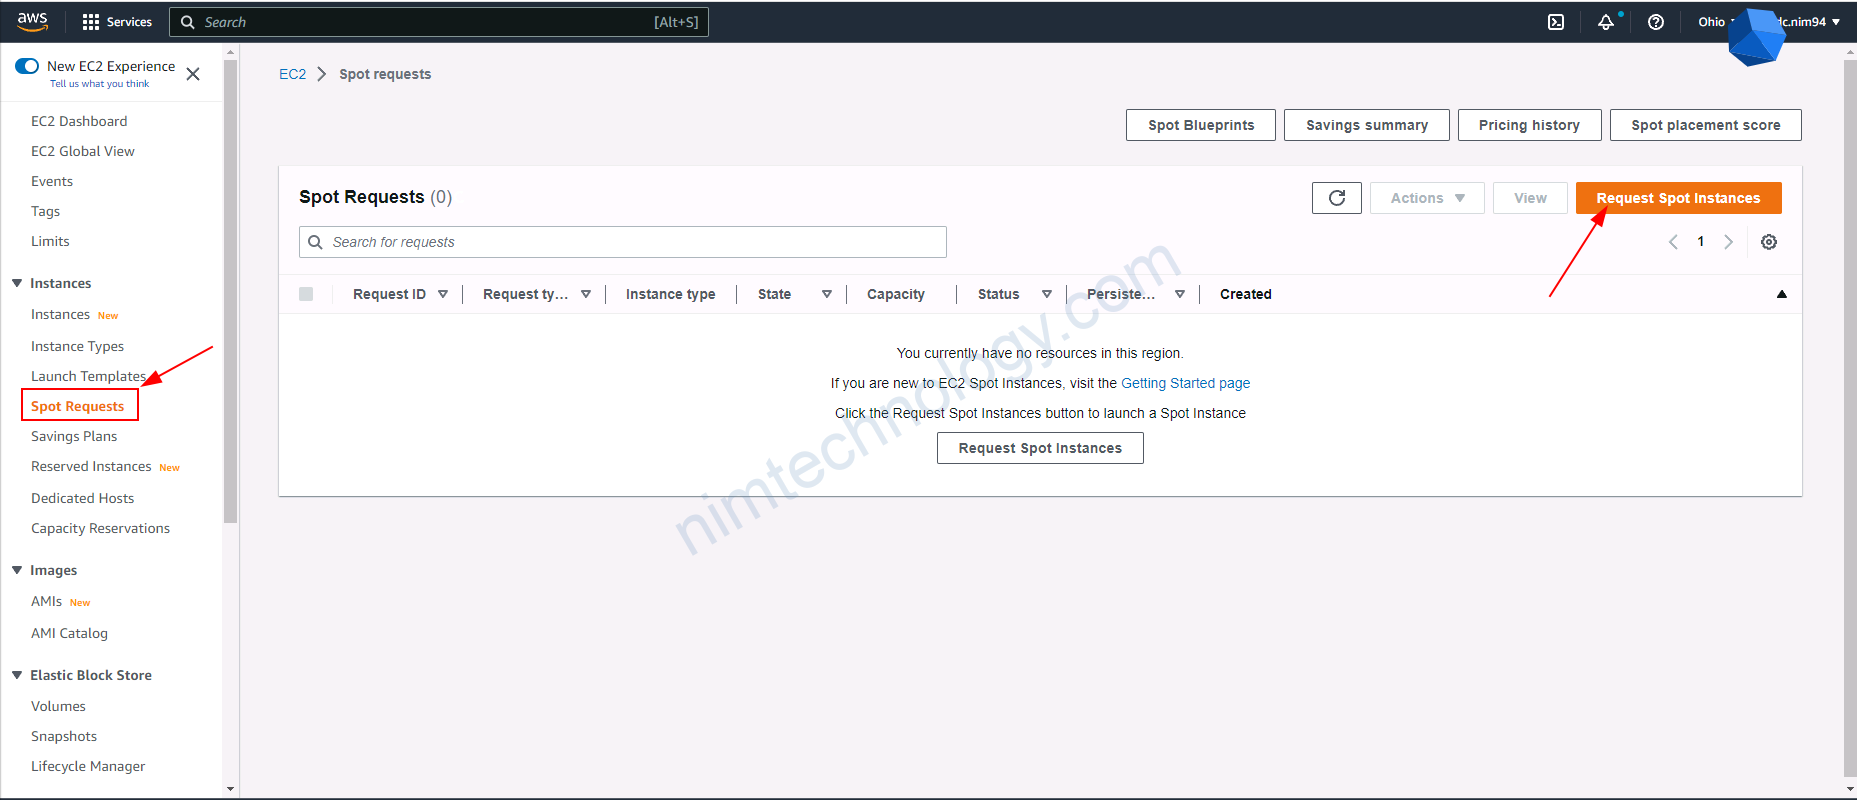Image resolution: width=1857 pixels, height=800 pixels.
Task: Tick the select-all requests checkbox
Action: click(x=306, y=294)
